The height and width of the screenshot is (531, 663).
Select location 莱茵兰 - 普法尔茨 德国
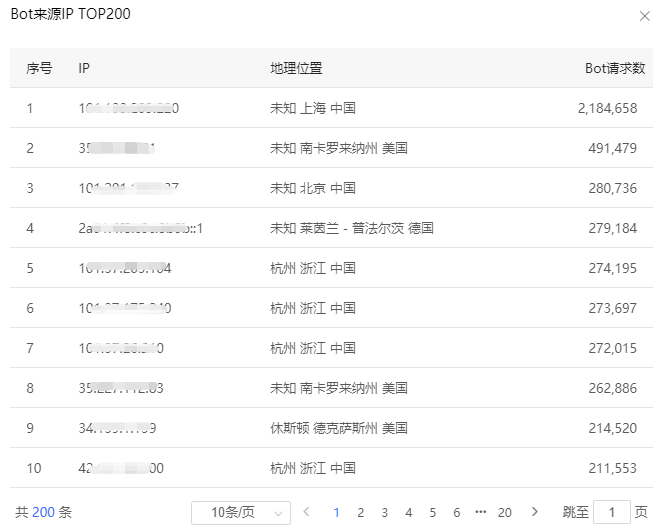tap(352, 228)
